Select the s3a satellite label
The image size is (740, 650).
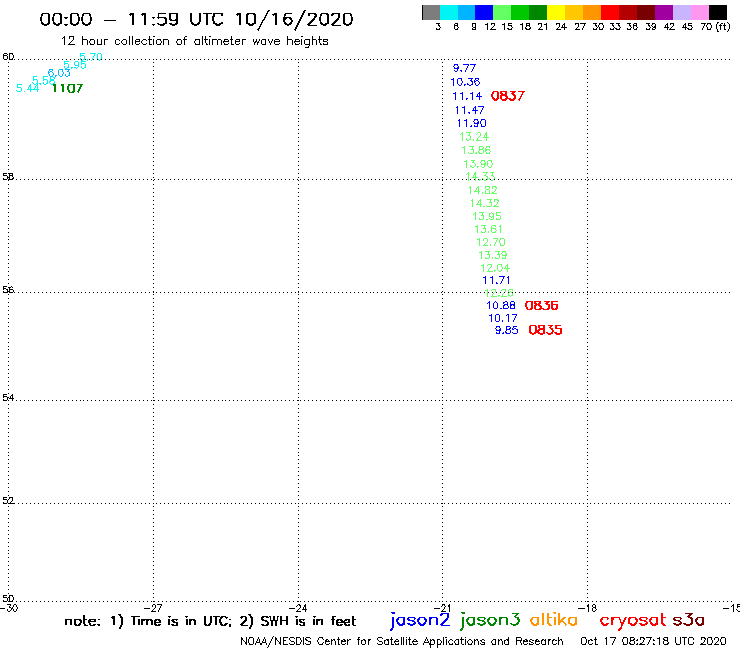click(689, 620)
